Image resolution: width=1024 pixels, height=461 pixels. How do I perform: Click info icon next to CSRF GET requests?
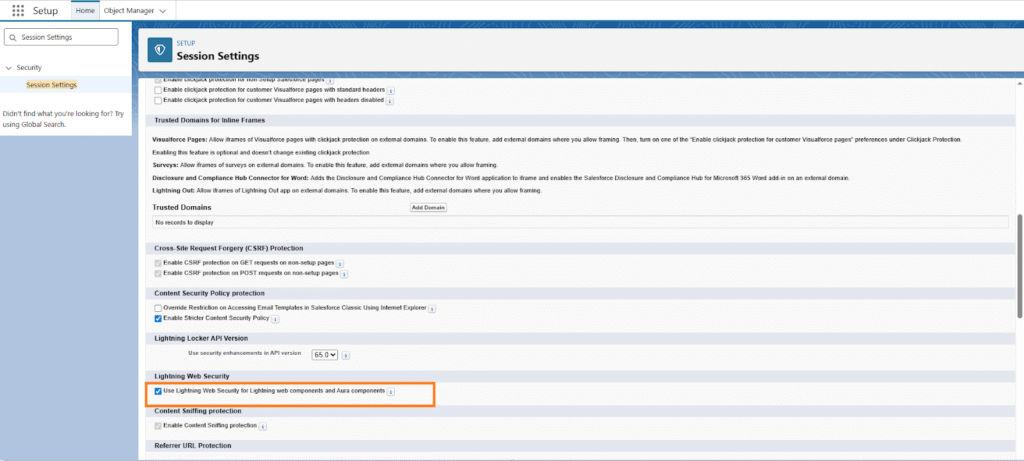(x=340, y=262)
